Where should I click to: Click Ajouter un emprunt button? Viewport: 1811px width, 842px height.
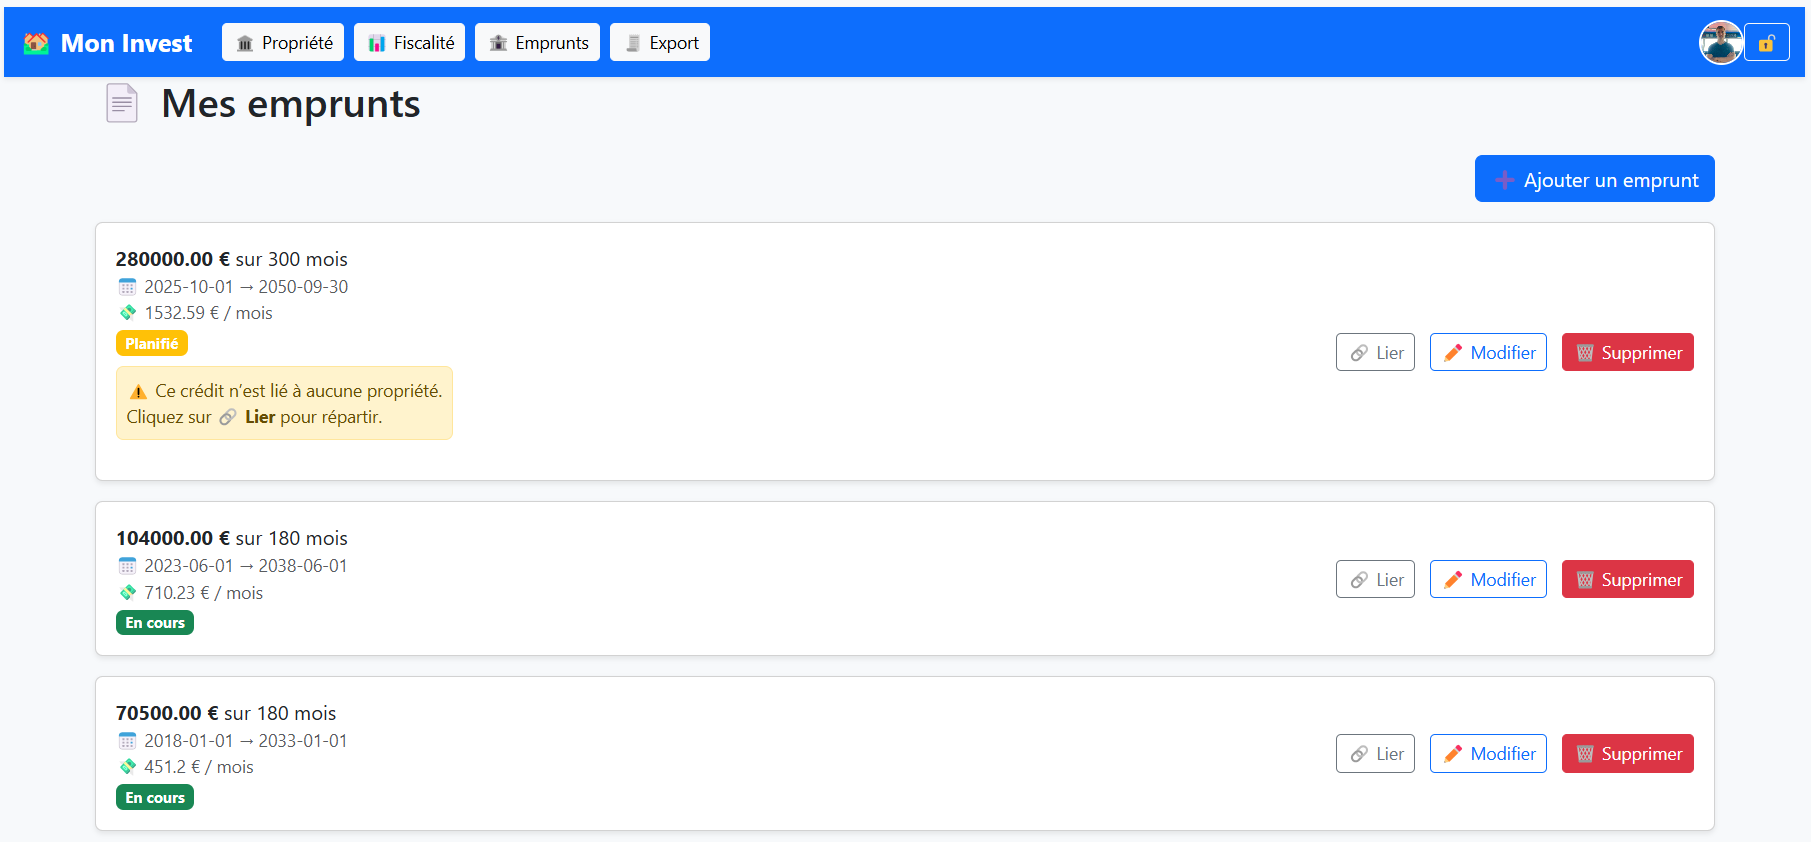tap(1594, 180)
